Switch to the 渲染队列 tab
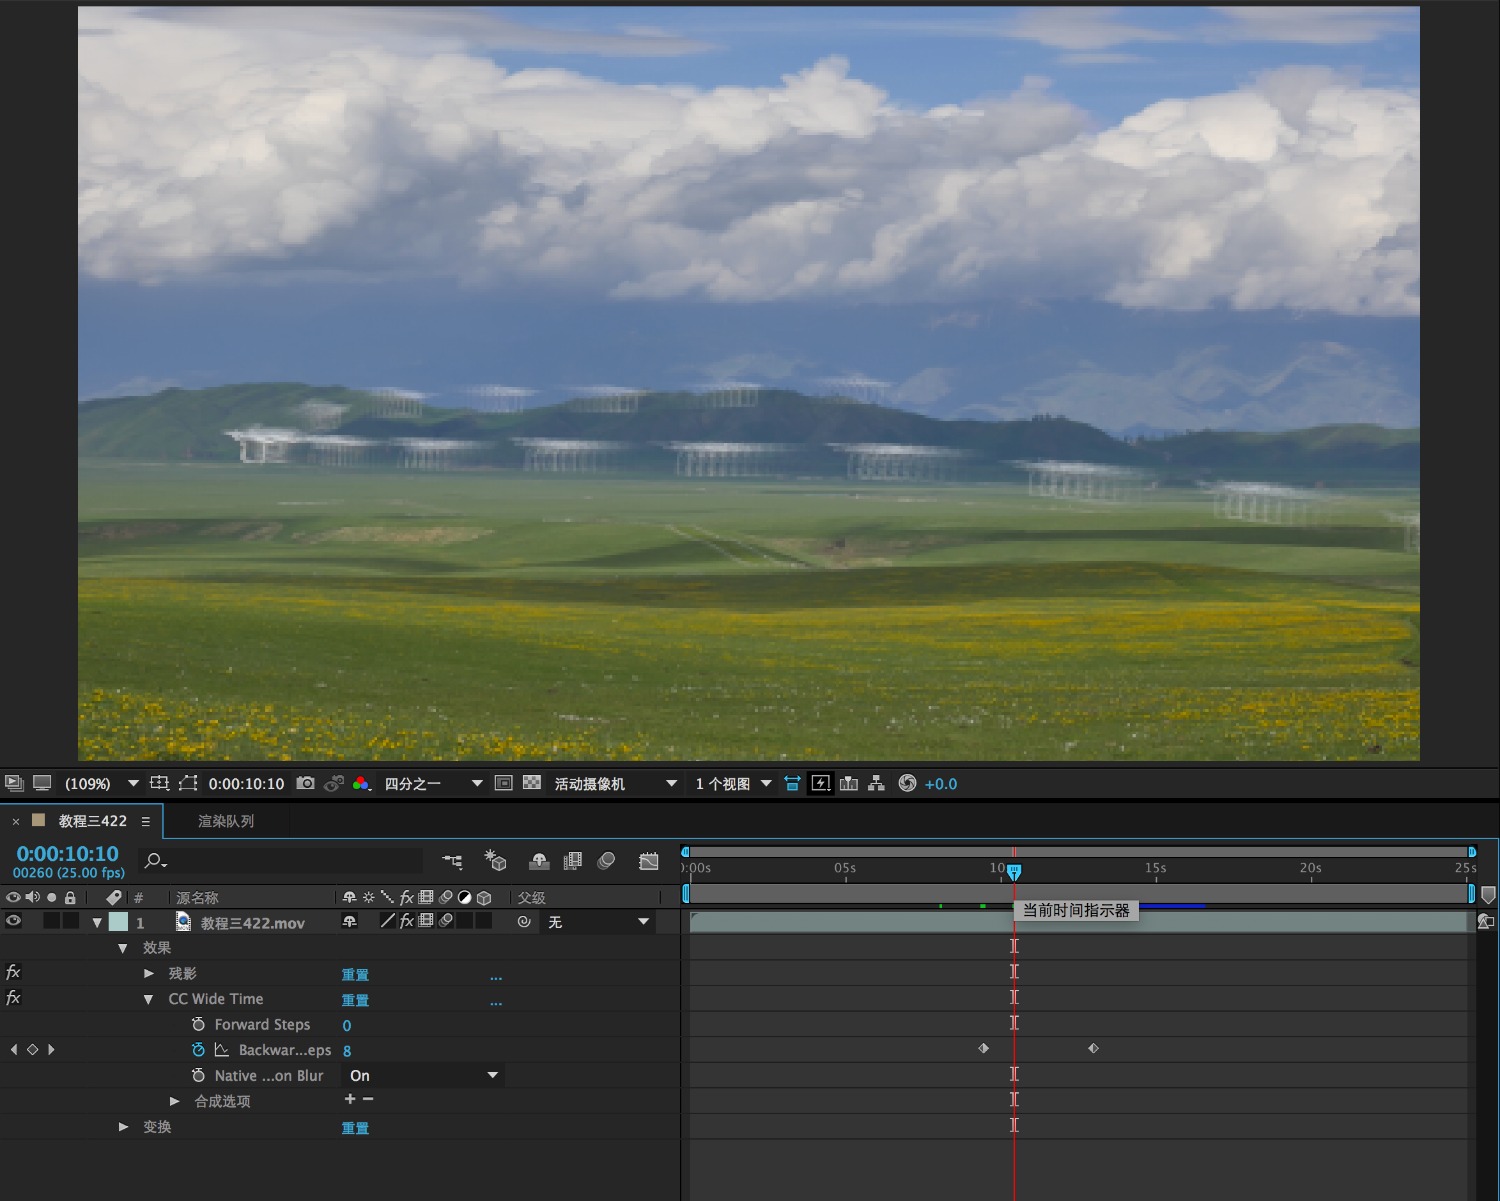 click(x=226, y=821)
